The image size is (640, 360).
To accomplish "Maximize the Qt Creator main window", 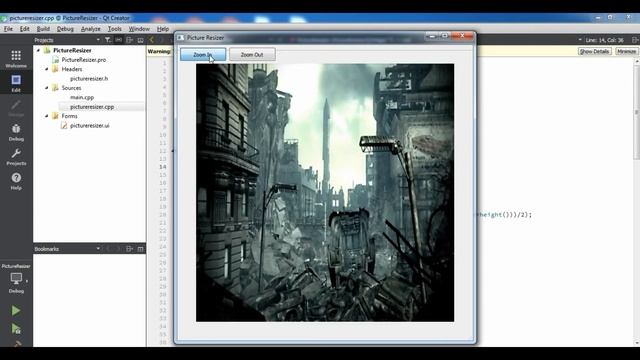I will click(610, 18).
